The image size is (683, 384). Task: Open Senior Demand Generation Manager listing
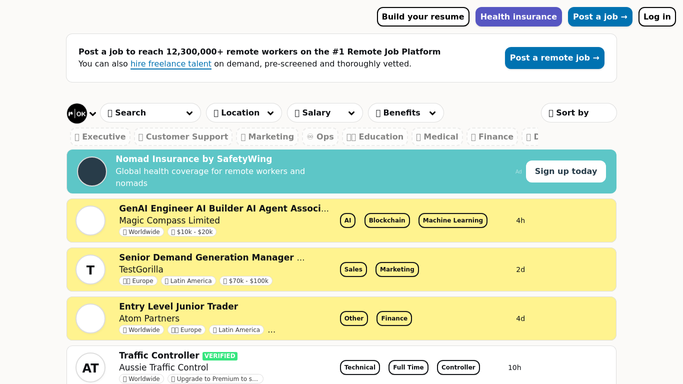click(x=212, y=257)
